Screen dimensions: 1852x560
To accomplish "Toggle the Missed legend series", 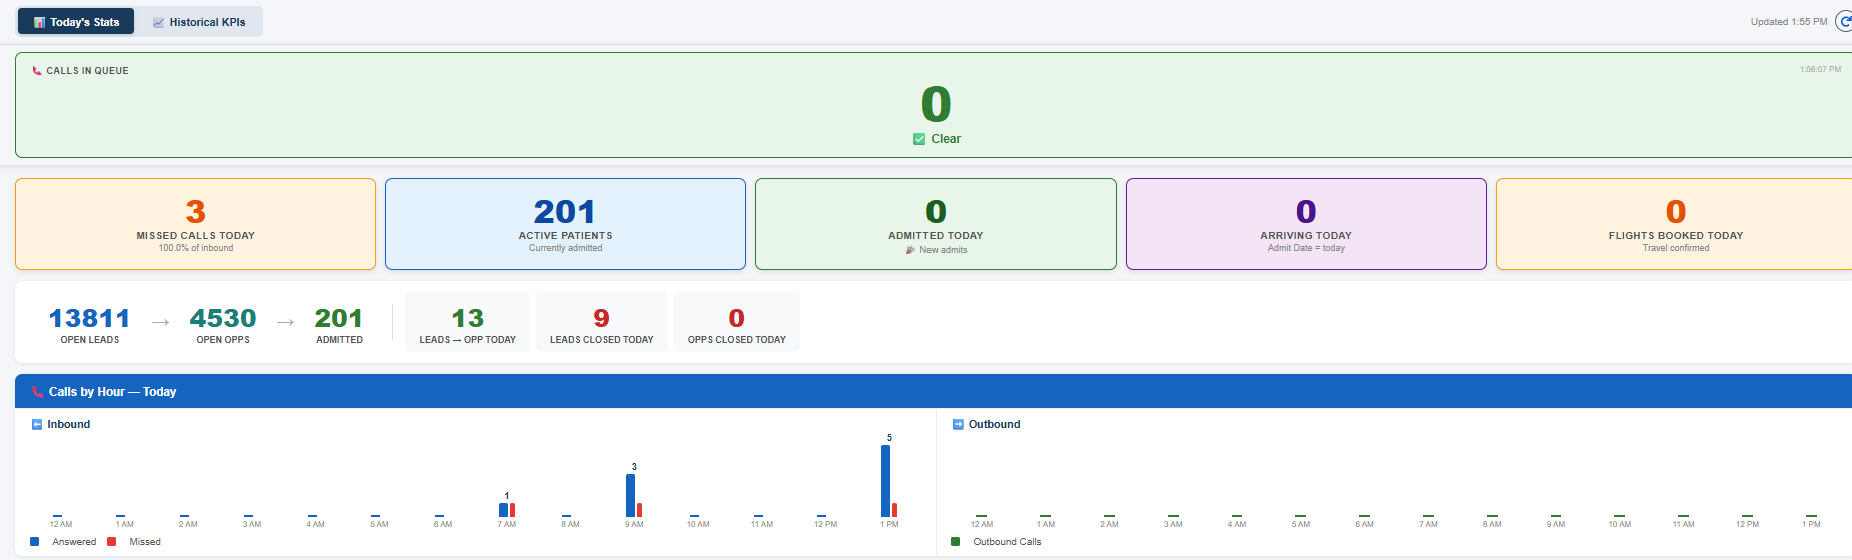I will [x=134, y=542].
